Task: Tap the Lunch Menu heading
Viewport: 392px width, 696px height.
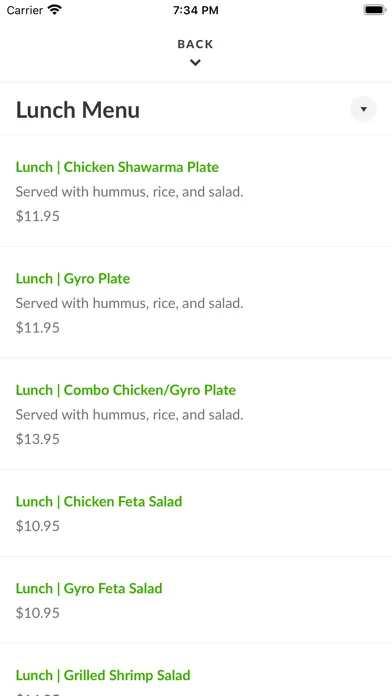Action: (x=78, y=110)
